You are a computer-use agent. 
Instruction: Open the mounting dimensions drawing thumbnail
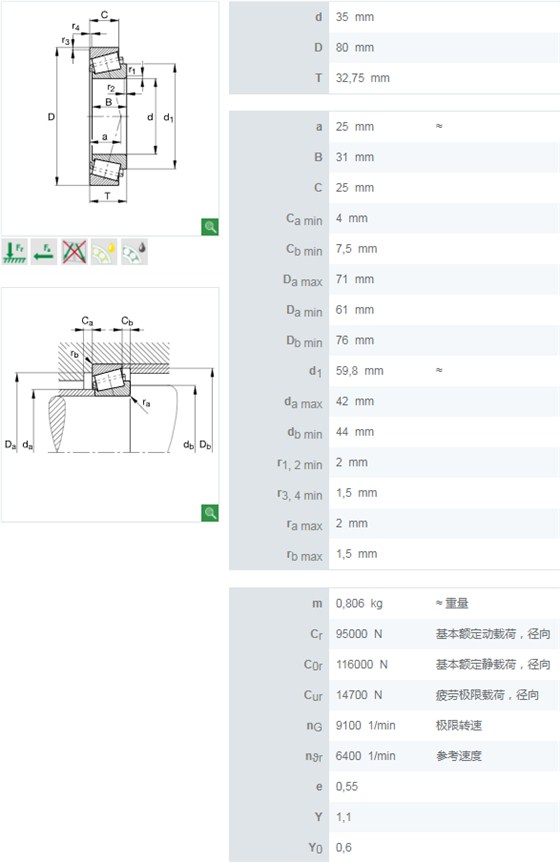pyautogui.click(x=110, y=405)
